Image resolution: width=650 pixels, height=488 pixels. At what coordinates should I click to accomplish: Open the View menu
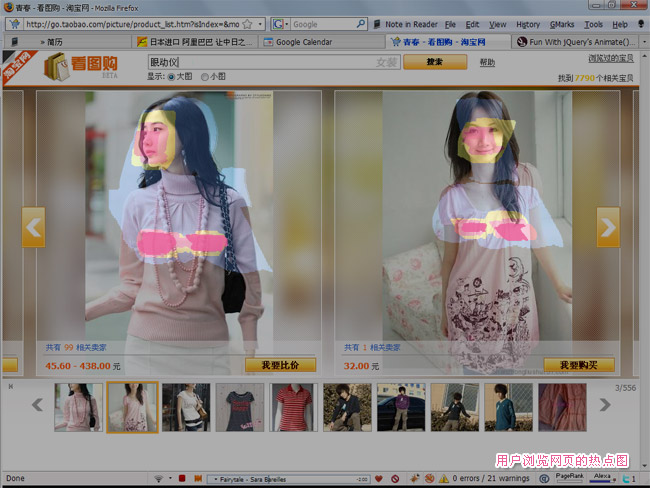point(497,24)
